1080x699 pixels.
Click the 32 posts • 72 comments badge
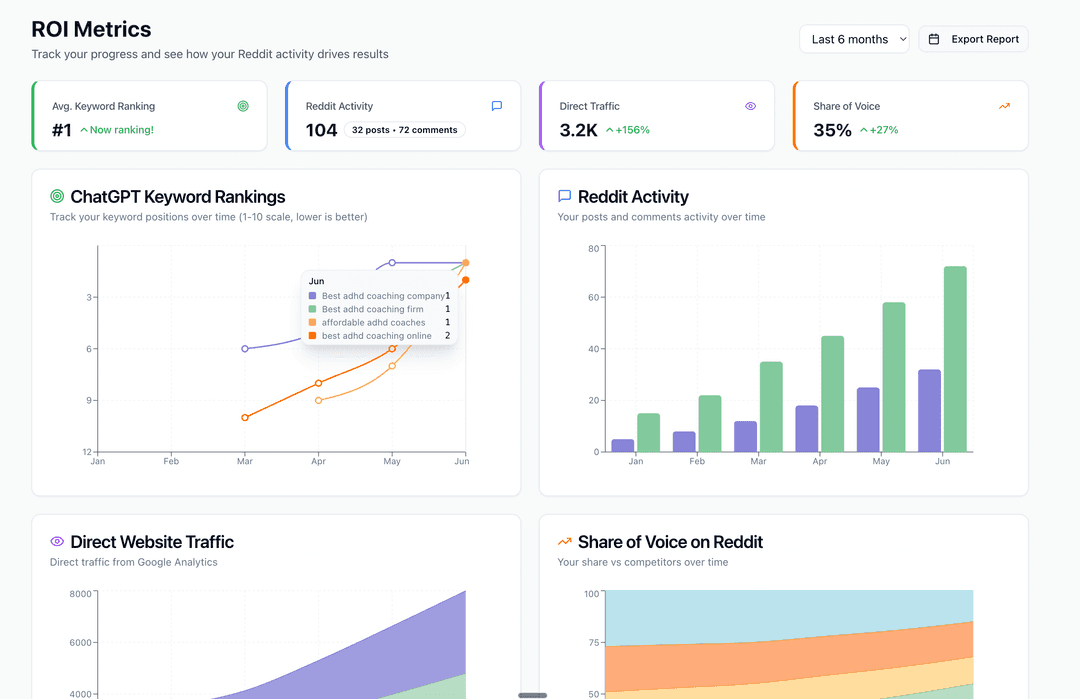(404, 129)
